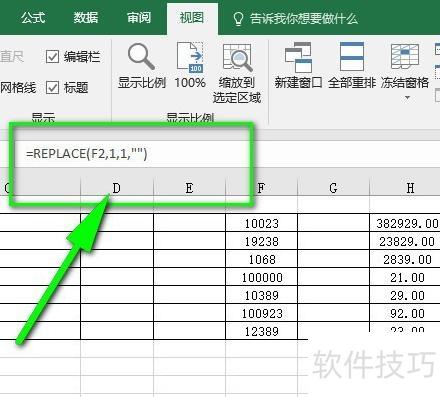Toggle the 标题 headings checkbox

pyautogui.click(x=52, y=87)
